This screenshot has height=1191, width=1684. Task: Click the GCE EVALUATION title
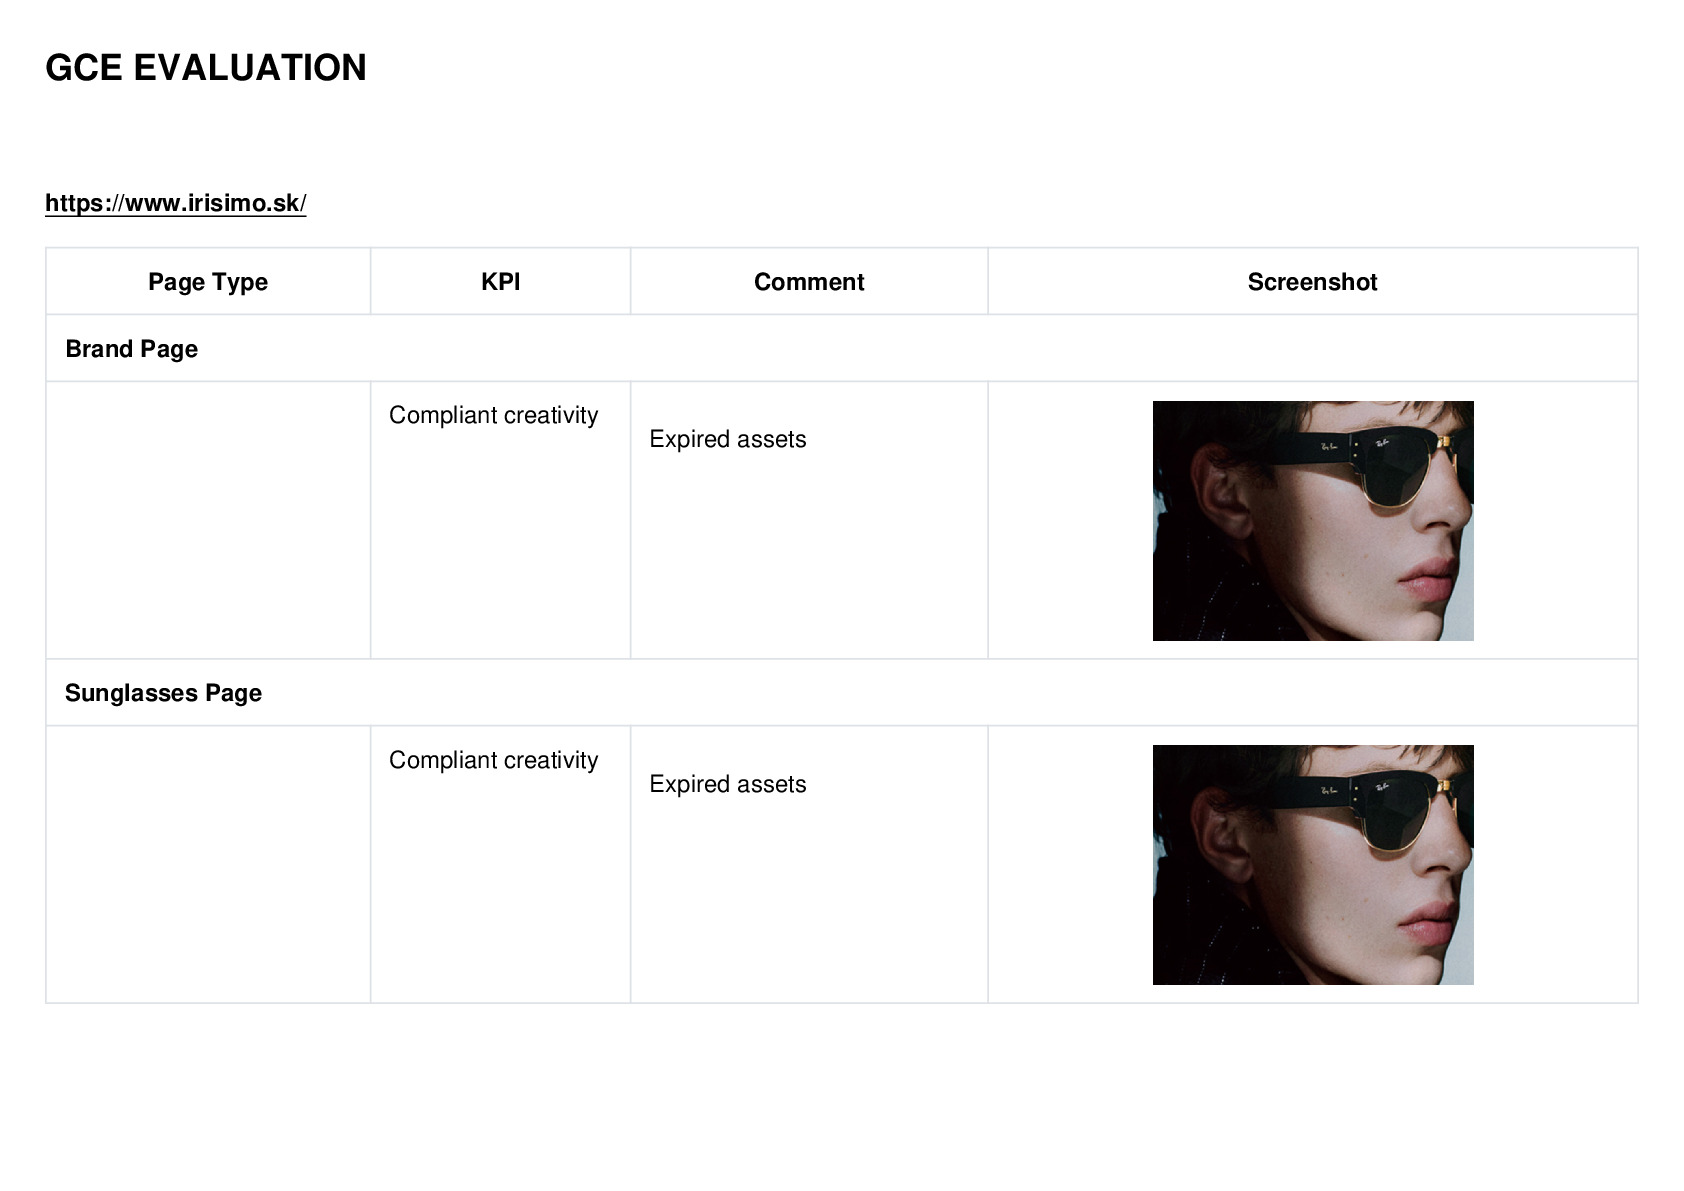pyautogui.click(x=206, y=68)
